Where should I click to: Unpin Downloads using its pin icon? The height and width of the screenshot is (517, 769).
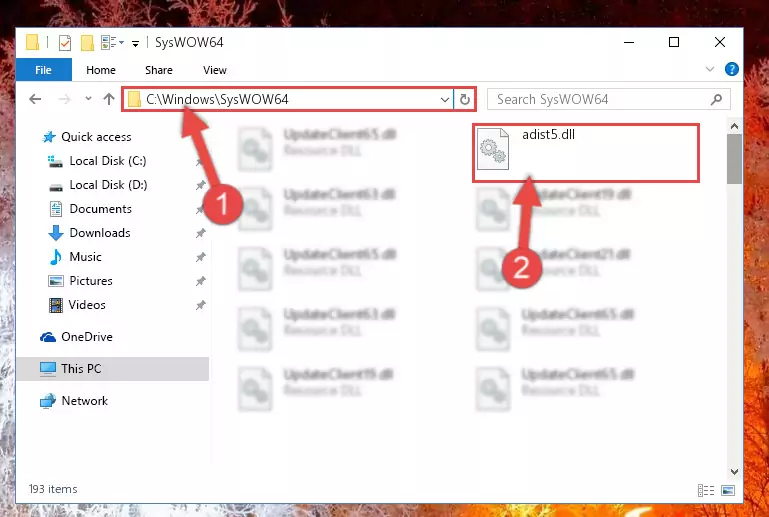coord(201,233)
